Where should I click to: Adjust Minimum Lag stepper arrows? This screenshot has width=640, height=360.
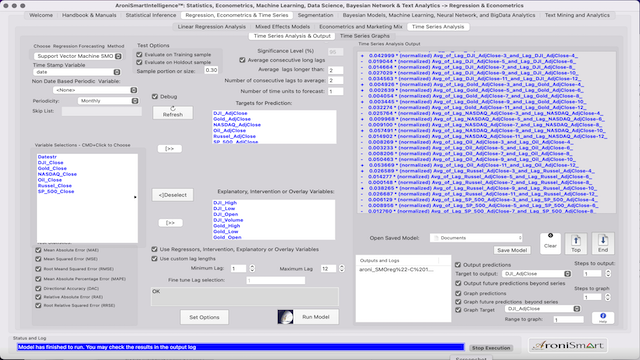pos(252,268)
